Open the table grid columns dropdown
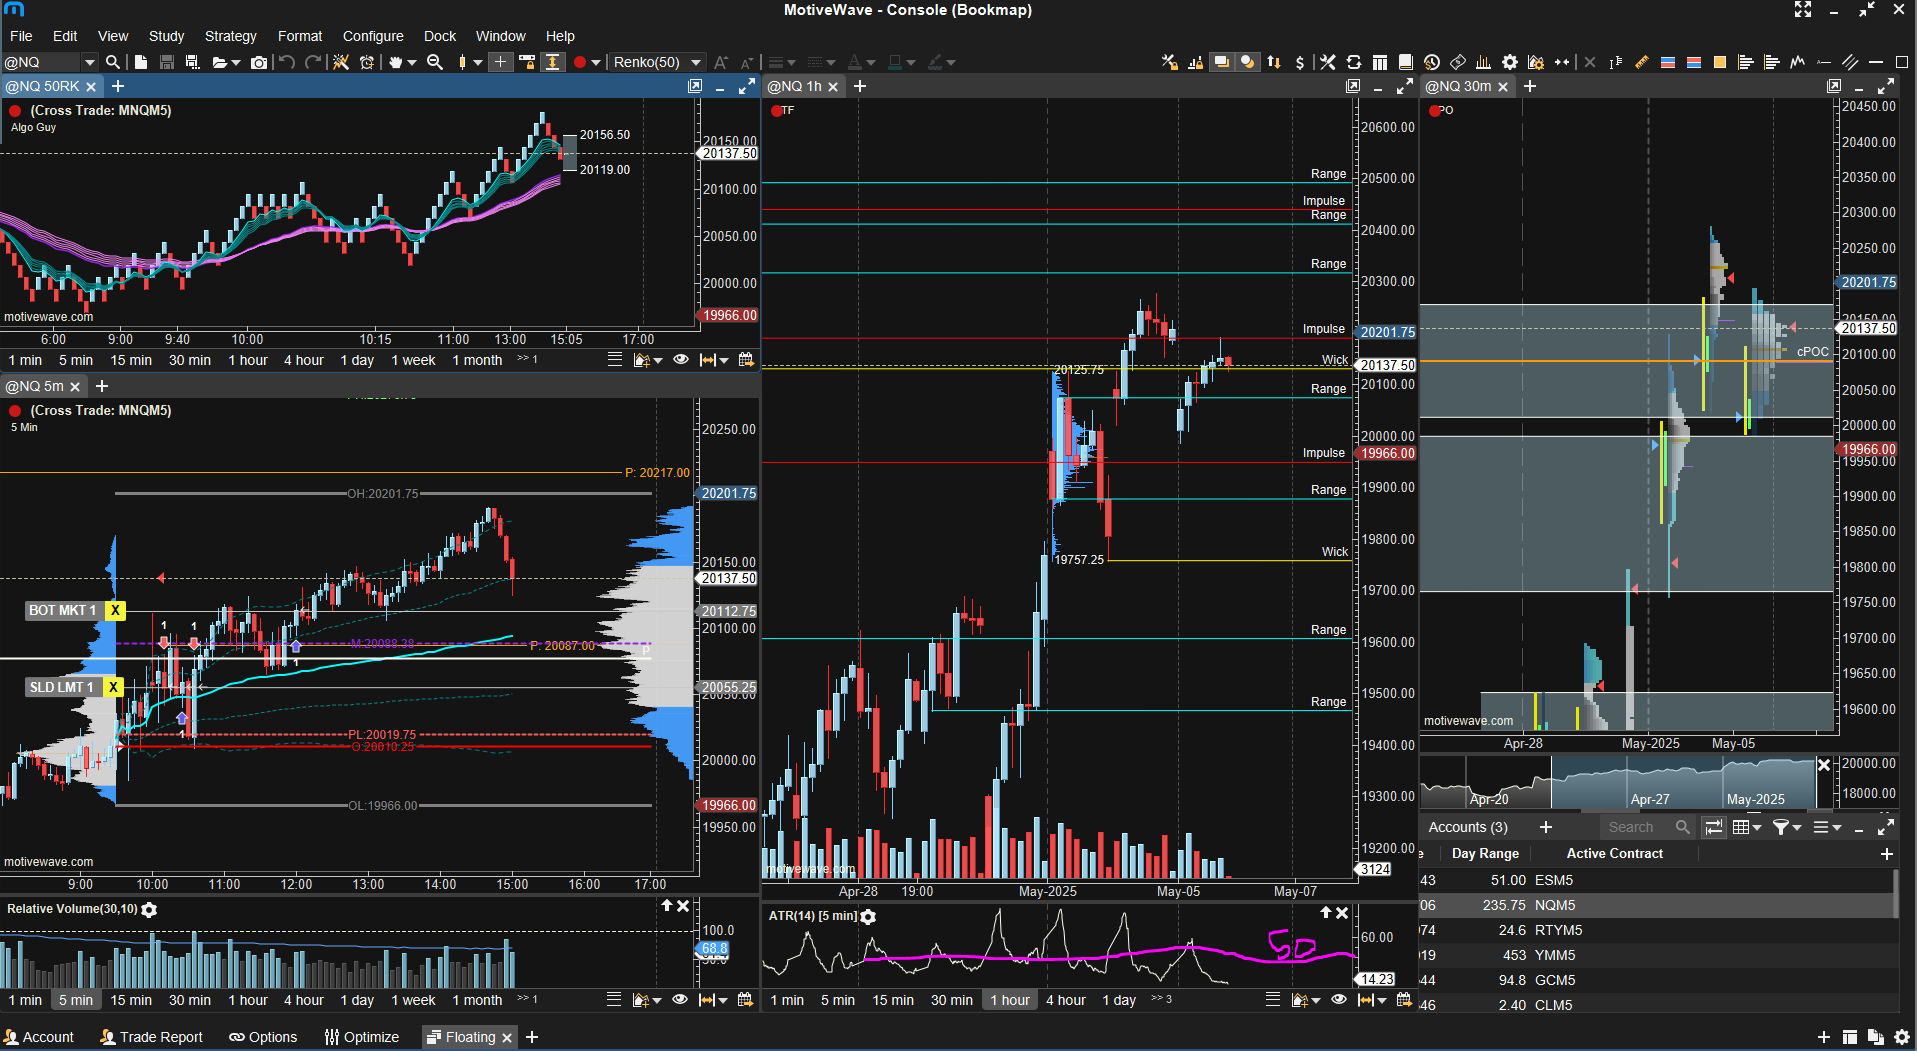The width and height of the screenshot is (1917, 1051). pos(1747,827)
